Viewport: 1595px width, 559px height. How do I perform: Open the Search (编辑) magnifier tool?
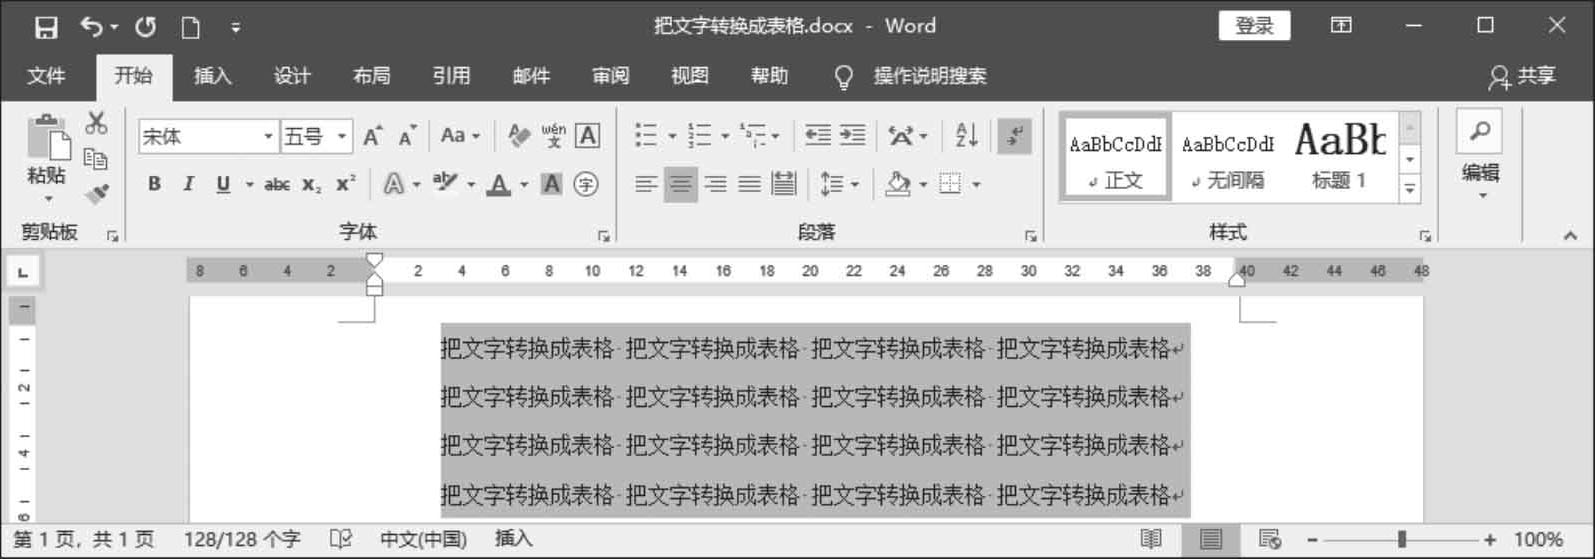click(1480, 132)
